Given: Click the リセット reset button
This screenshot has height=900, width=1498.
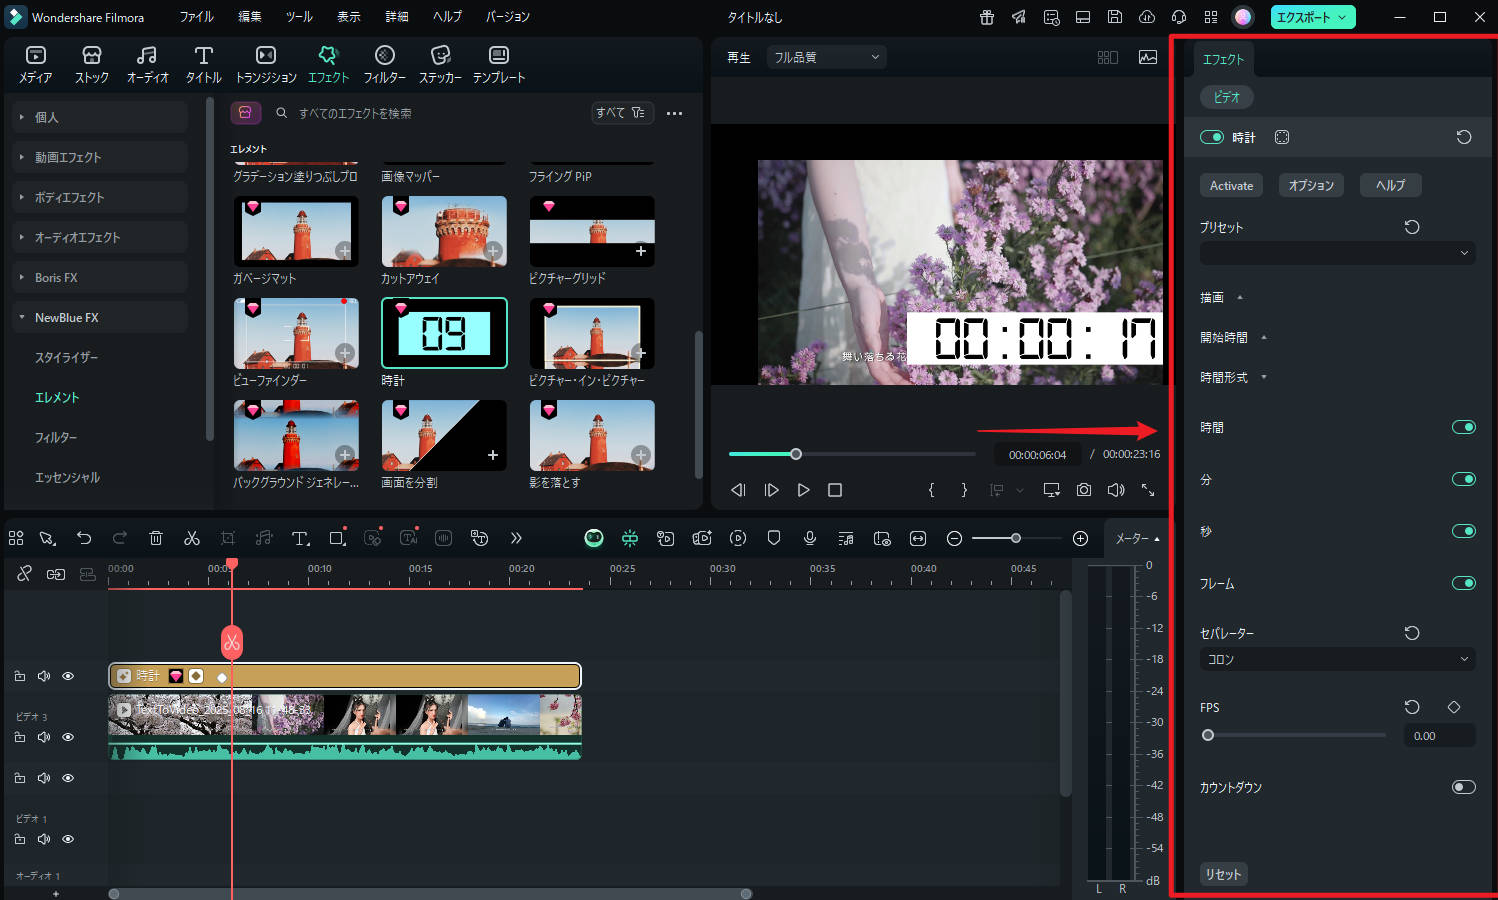Looking at the screenshot, I should tap(1223, 874).
